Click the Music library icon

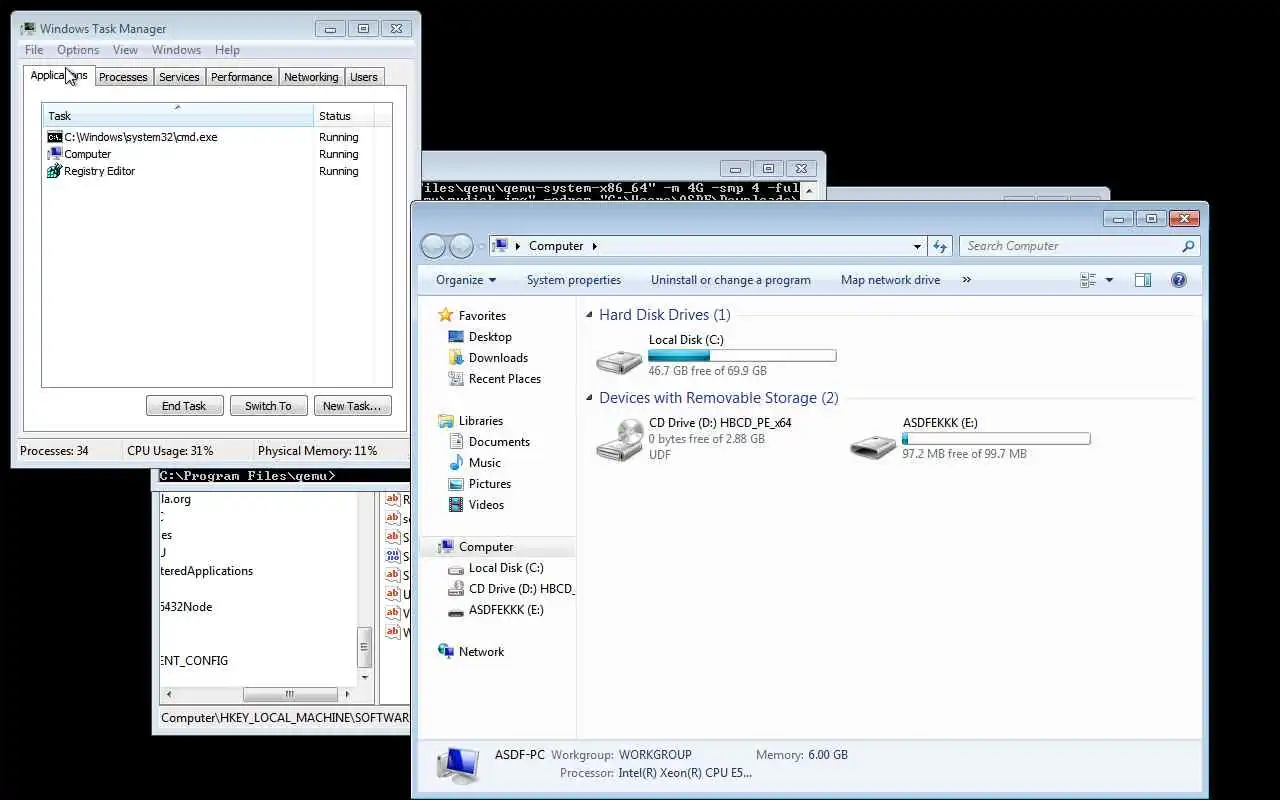click(456, 463)
